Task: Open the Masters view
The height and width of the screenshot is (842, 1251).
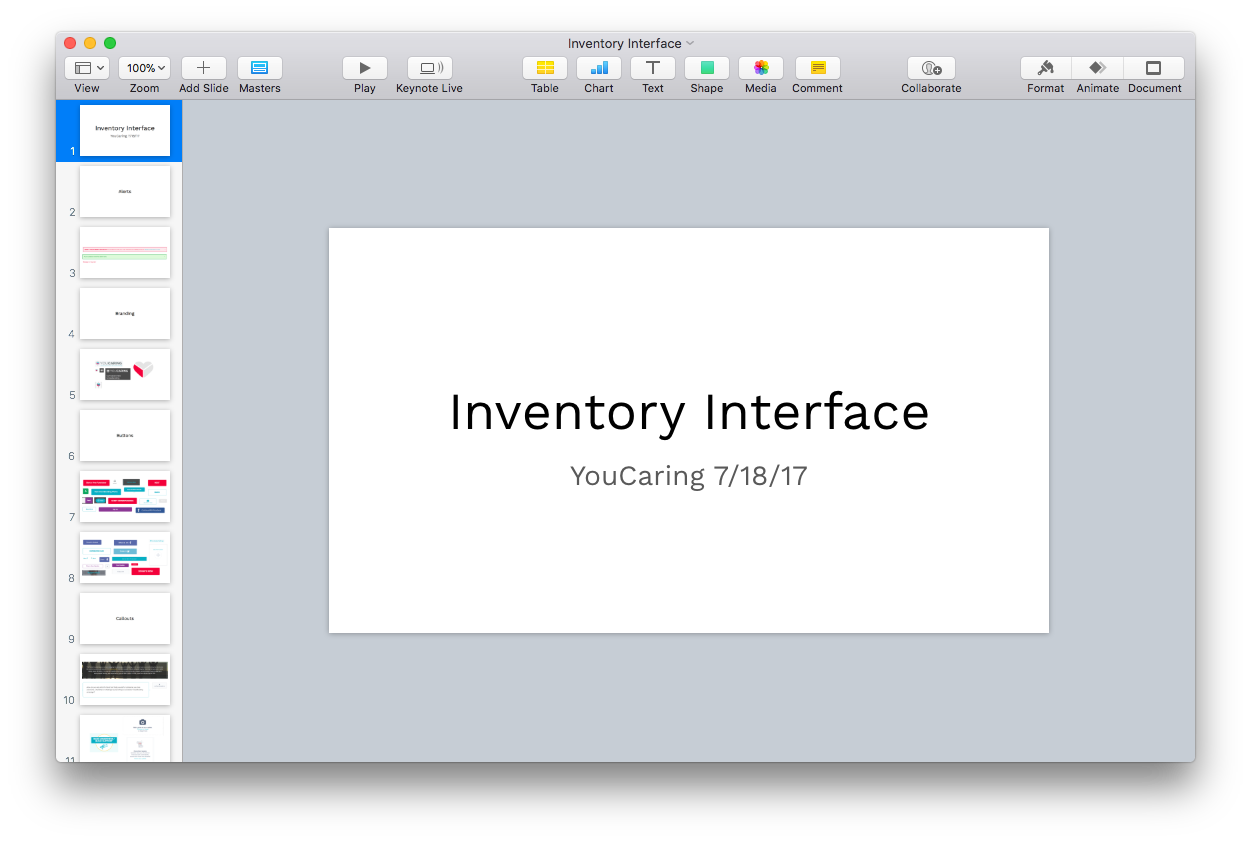Action: [260, 68]
